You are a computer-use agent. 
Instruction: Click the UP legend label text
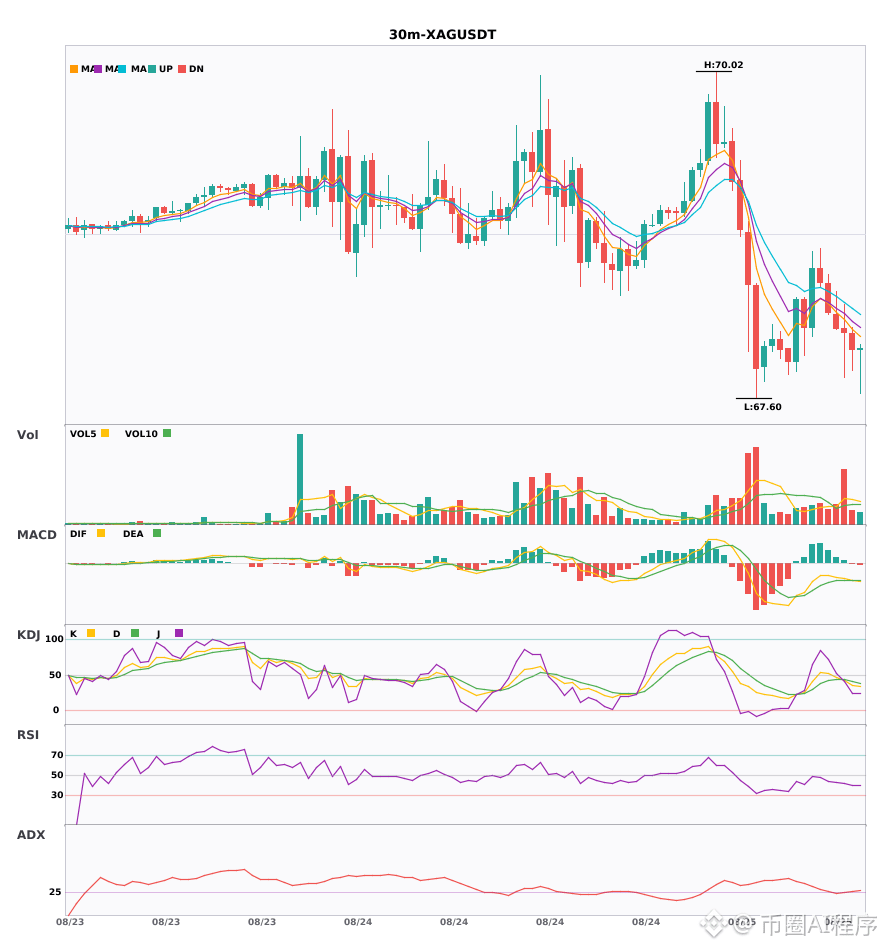(166, 69)
